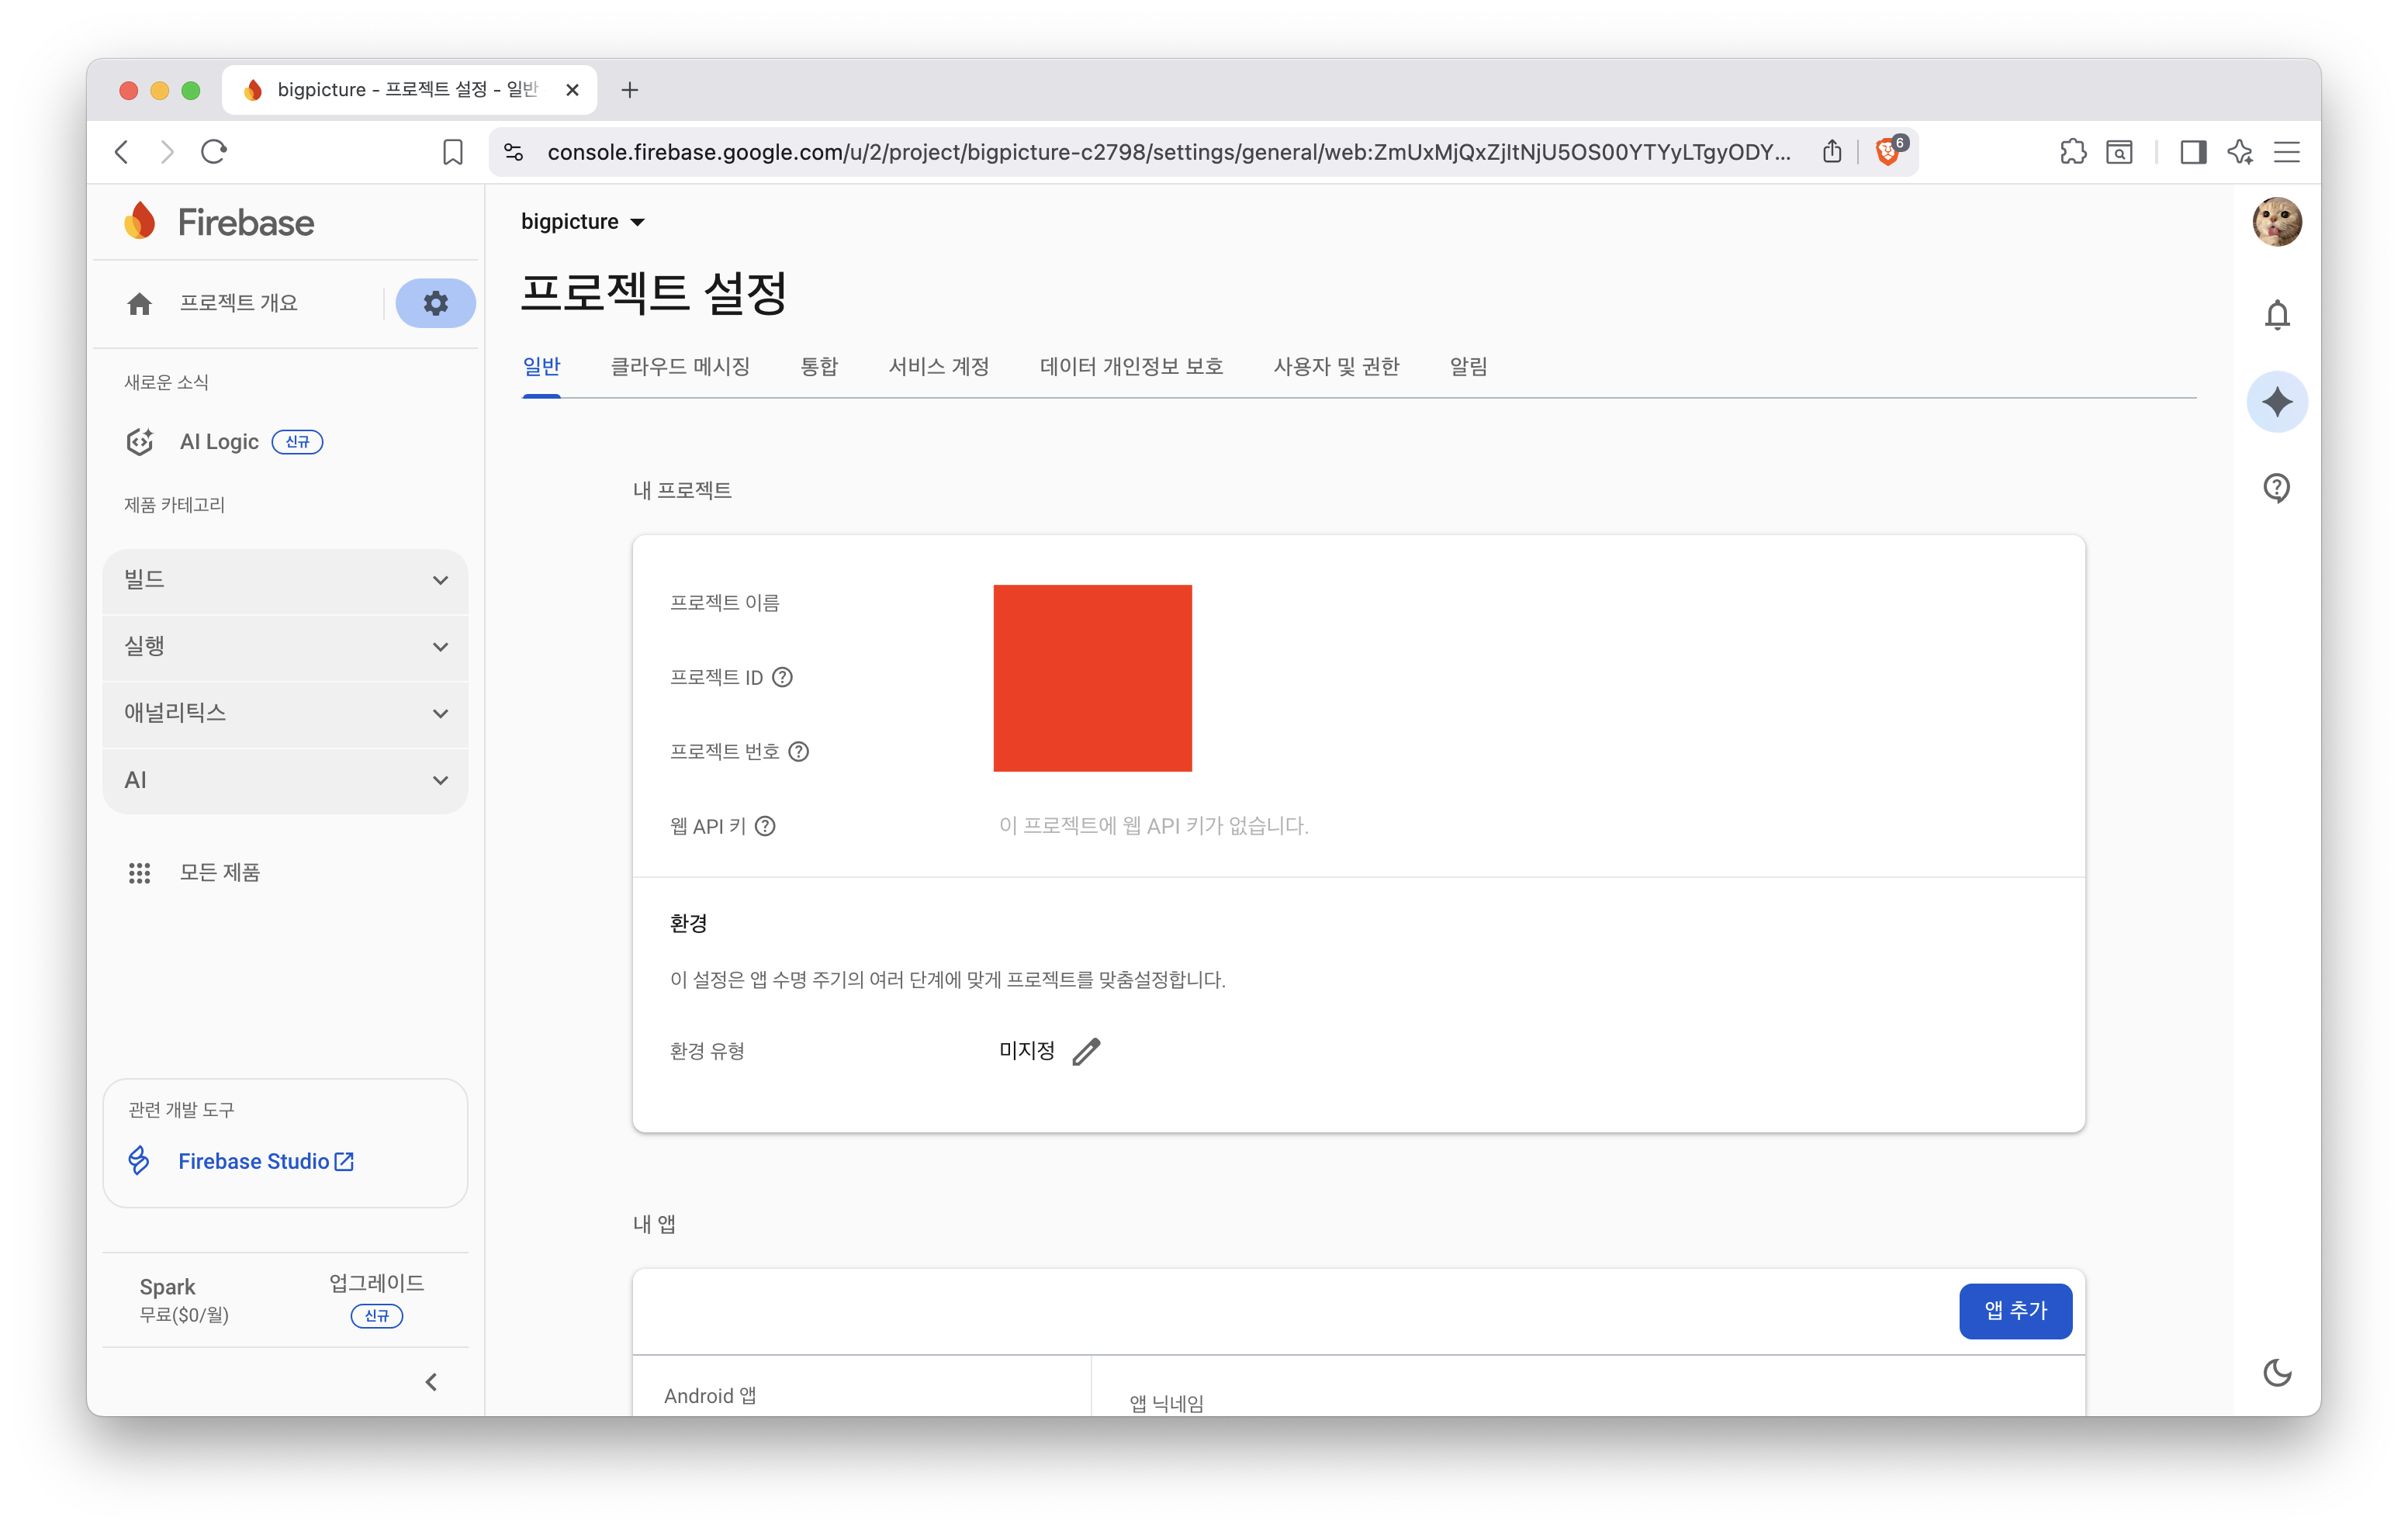
Task: Open Gemini sparkle assistant icon
Action: pos(2276,402)
